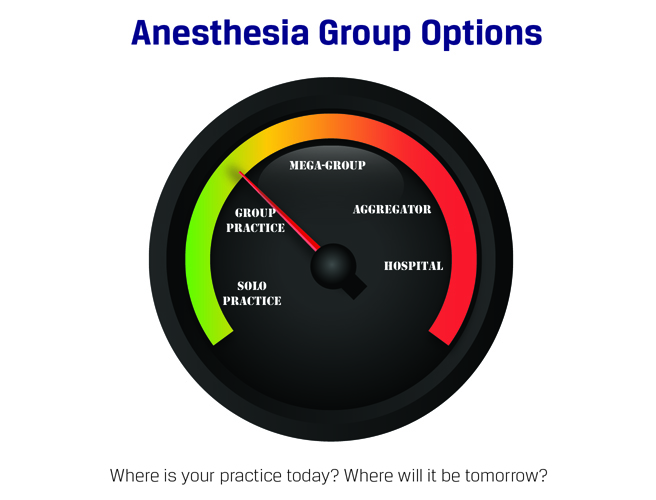This screenshot has width=656, height=500.
Task: Click the needle's black counterweight tail
Action: point(354,288)
